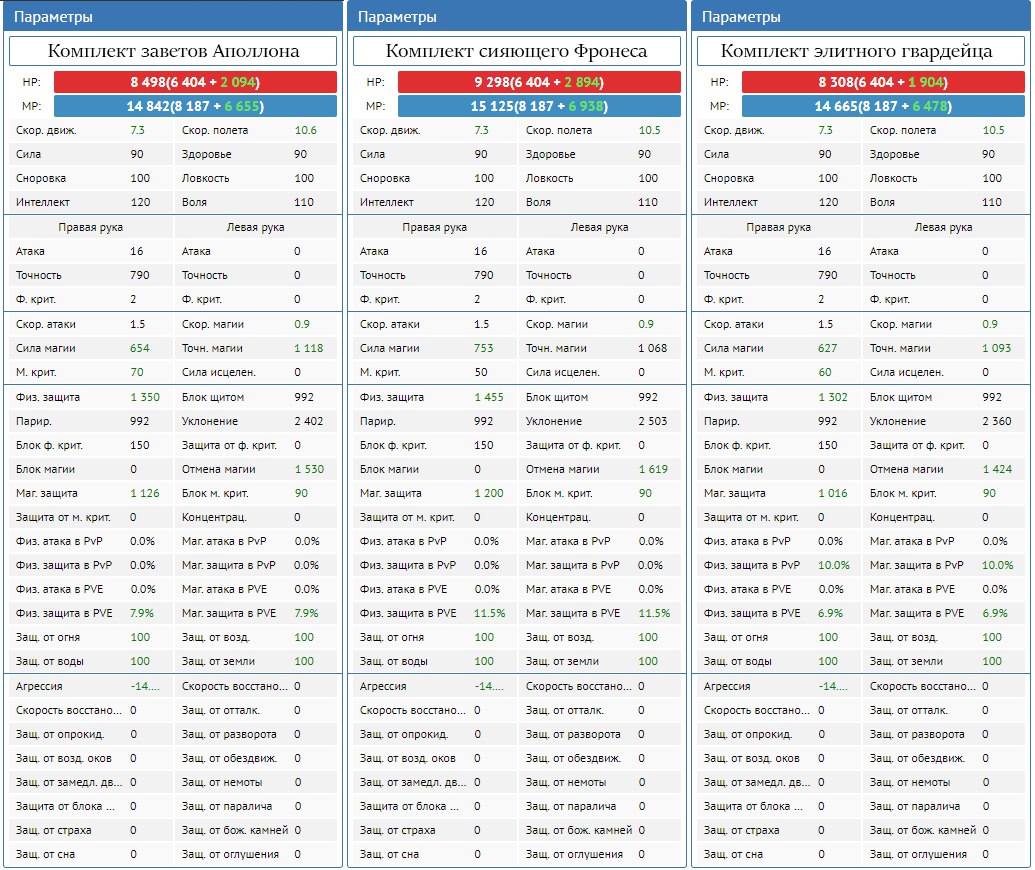Click "Правая рука" heading in the Аполлона panel
The width and height of the screenshot is (1035, 870).
click(90, 227)
